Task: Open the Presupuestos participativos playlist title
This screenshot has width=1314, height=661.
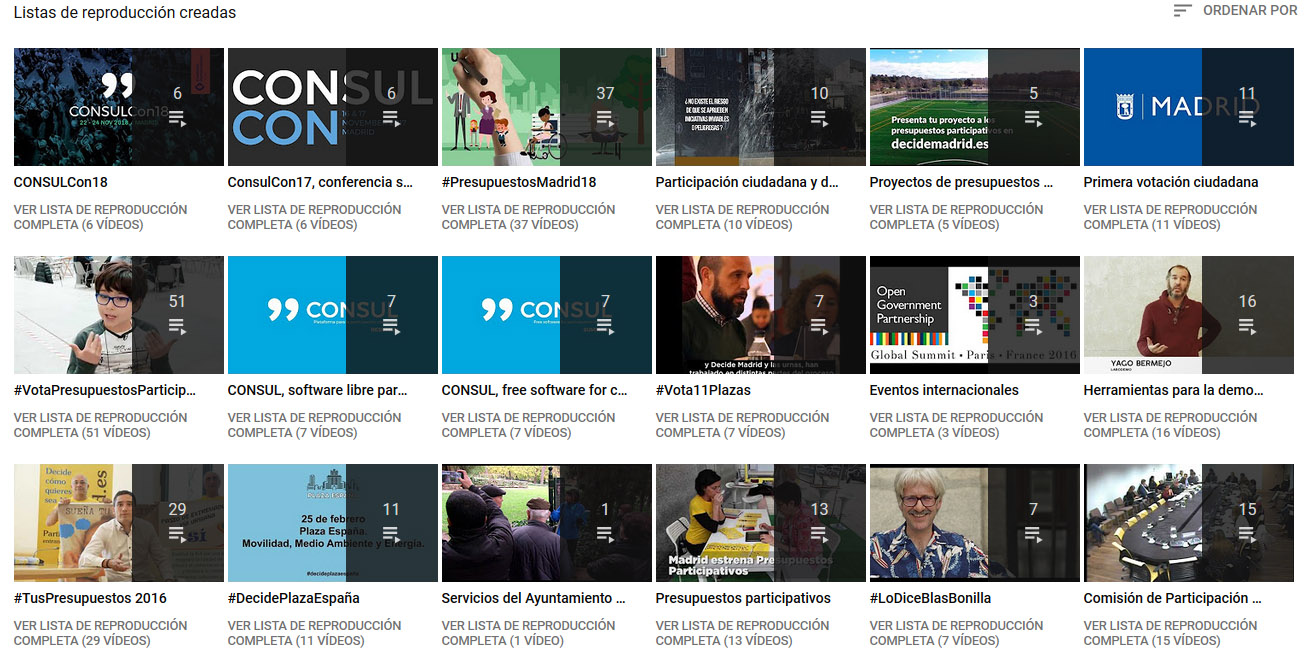Action: pos(743,598)
